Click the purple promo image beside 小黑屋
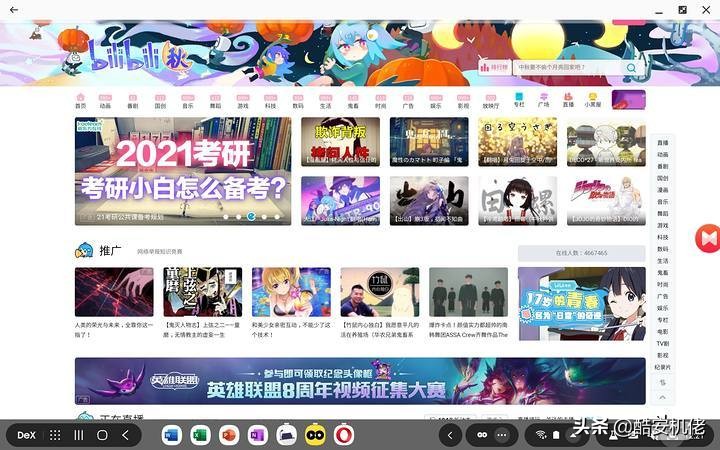This screenshot has width=720, height=450. [x=629, y=100]
